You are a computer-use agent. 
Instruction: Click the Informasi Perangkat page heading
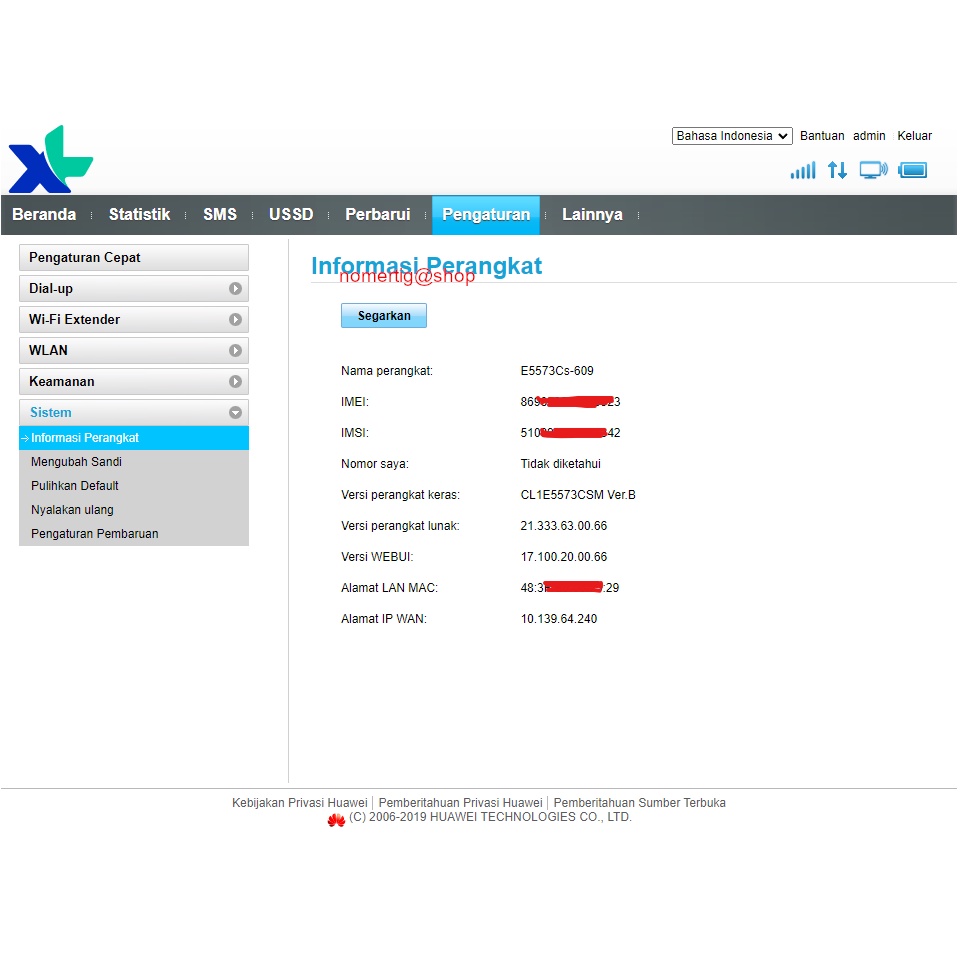tap(426, 266)
